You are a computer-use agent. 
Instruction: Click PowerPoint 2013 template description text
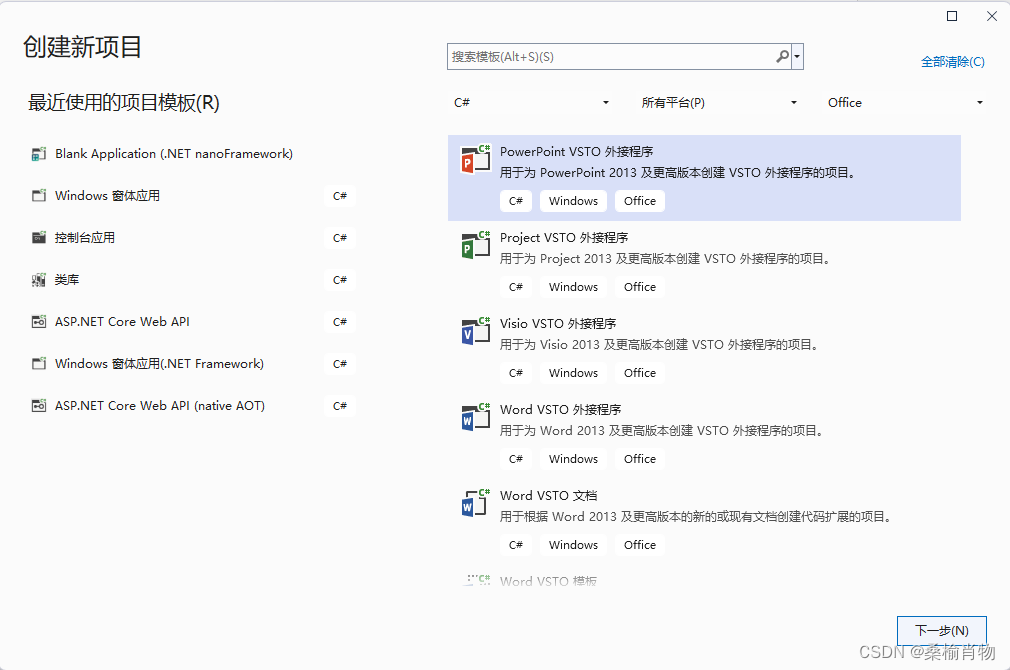[x=678, y=173]
